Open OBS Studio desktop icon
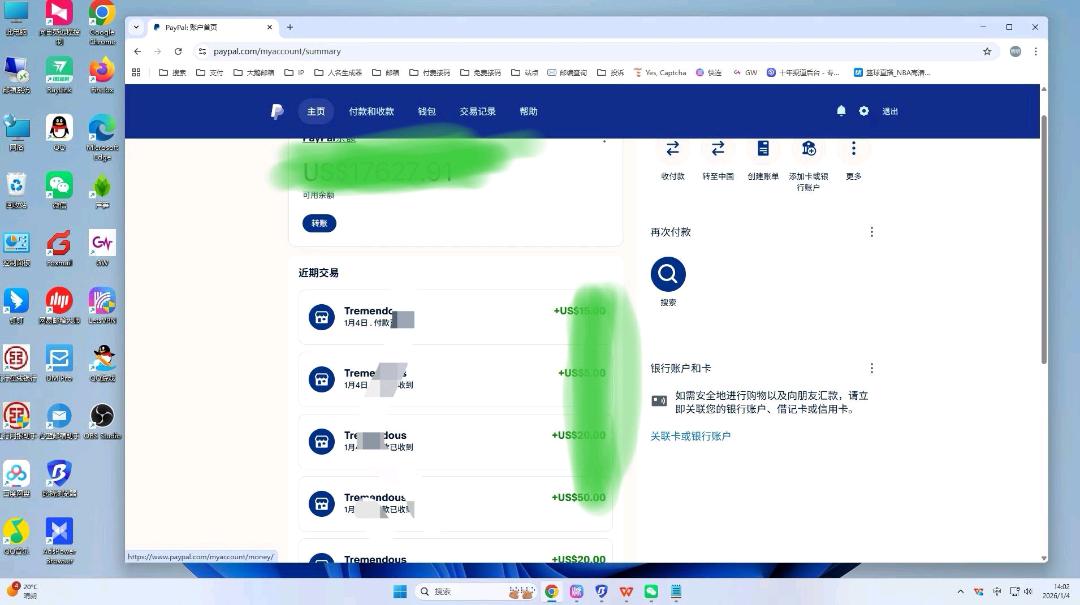 coord(102,421)
